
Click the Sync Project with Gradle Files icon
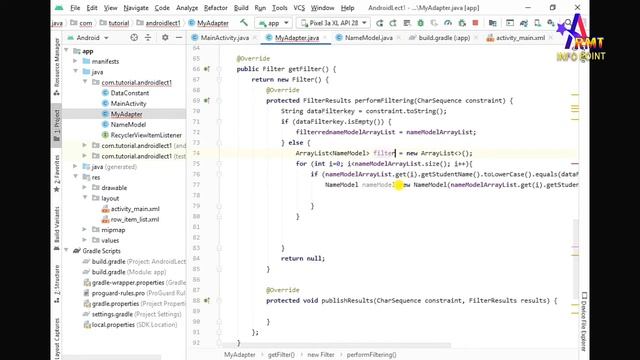click(x=524, y=23)
